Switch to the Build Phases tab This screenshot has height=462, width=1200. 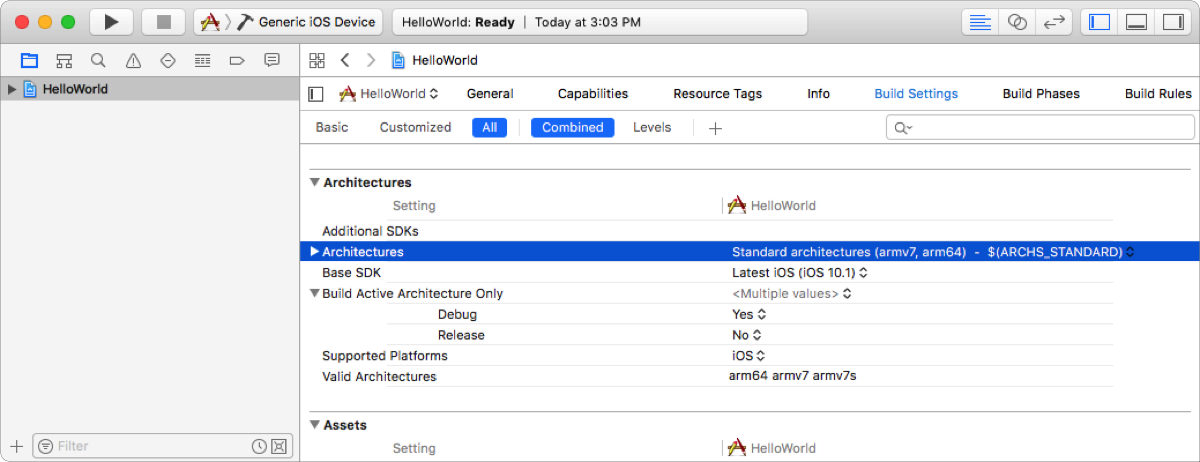click(x=1040, y=94)
